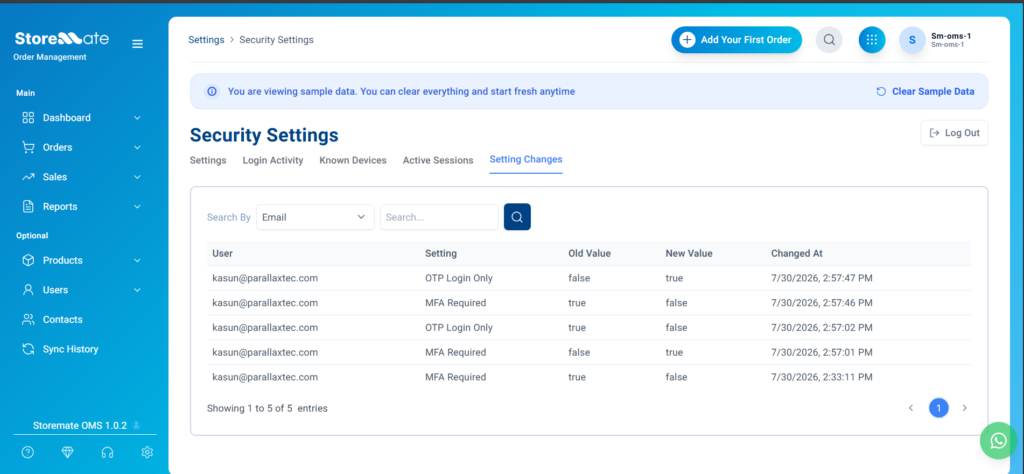Go to next page arrow in pagination
1024x474 pixels.
[965, 408]
